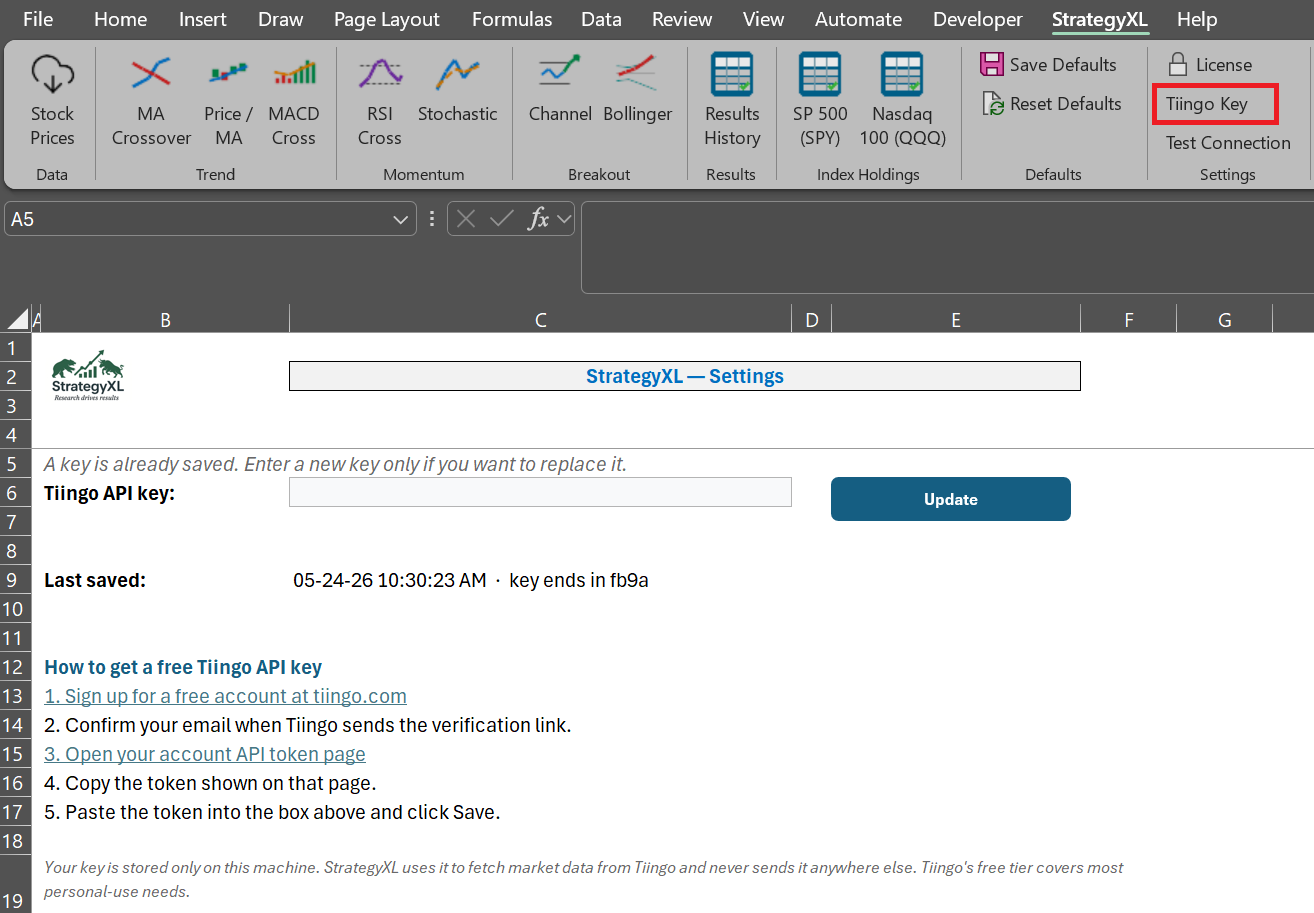Image resolution: width=1314 pixels, height=913 pixels.
Task: Click 'How to get a free Tiingo API key'
Action: [x=183, y=667]
